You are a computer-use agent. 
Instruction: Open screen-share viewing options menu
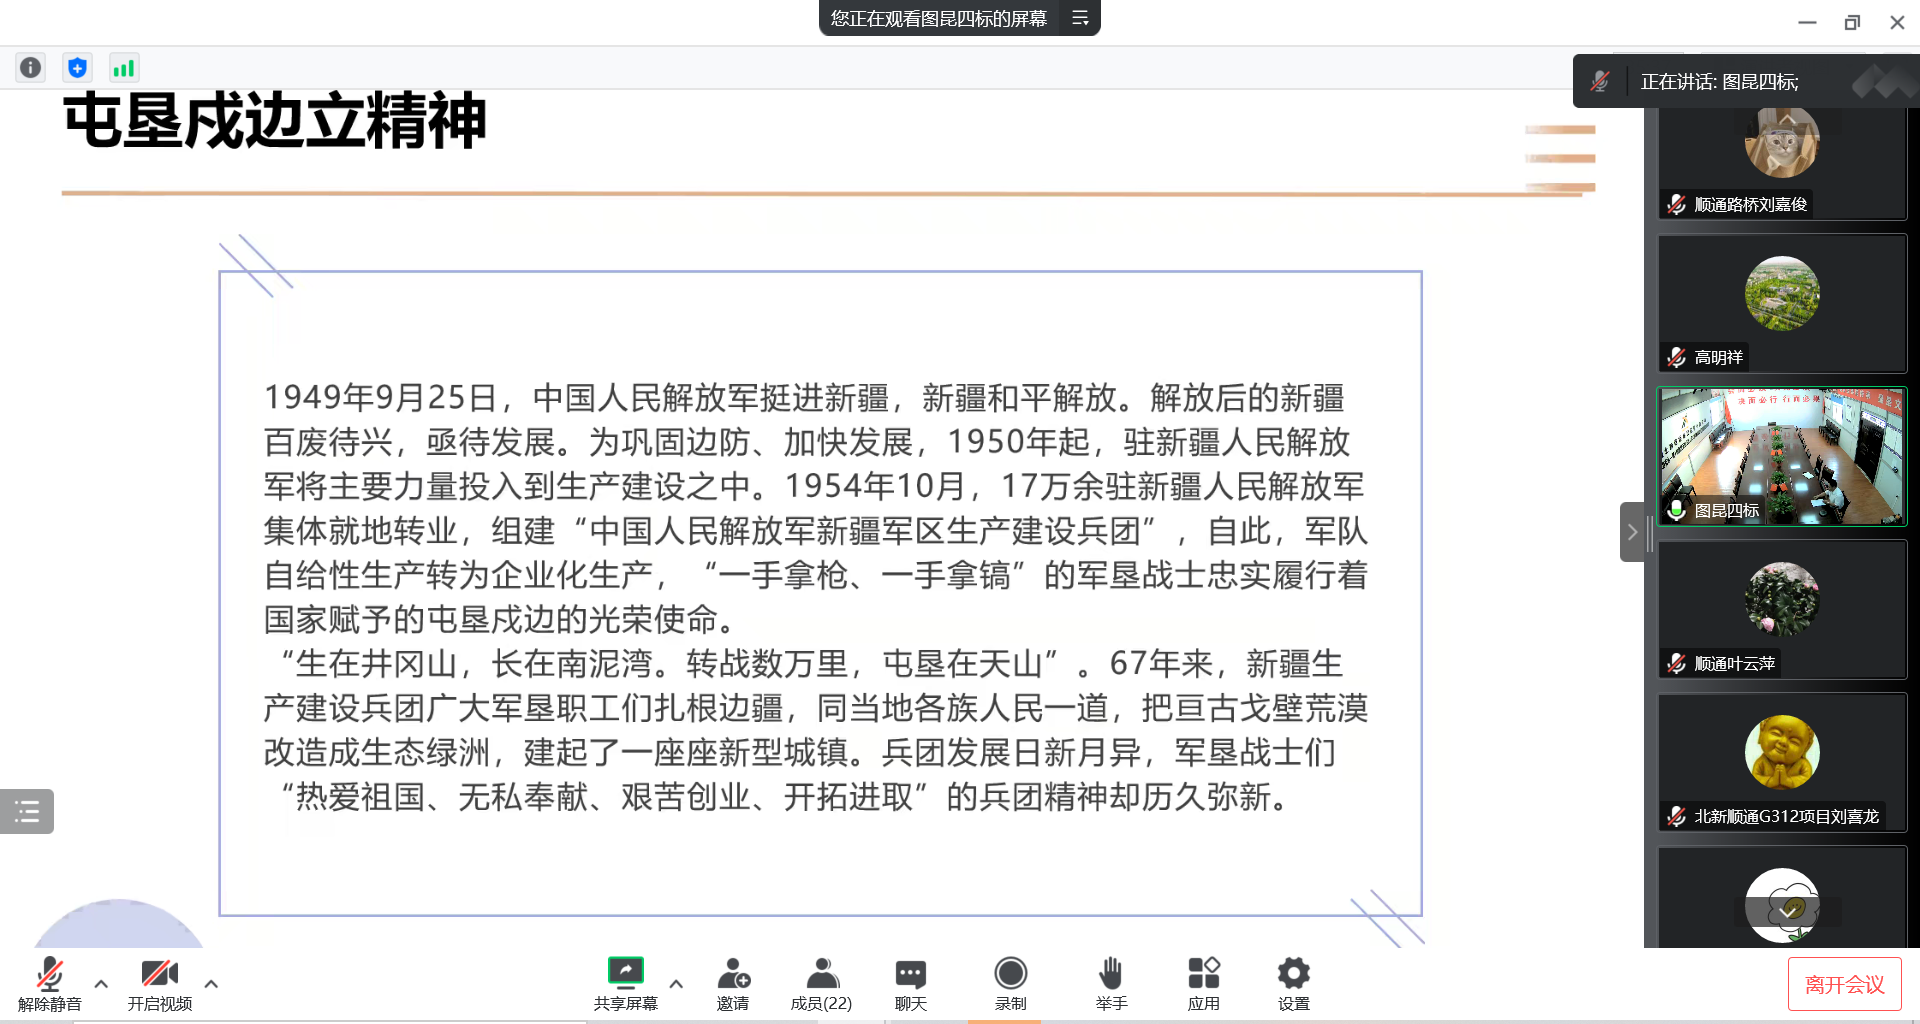pos(1080,18)
